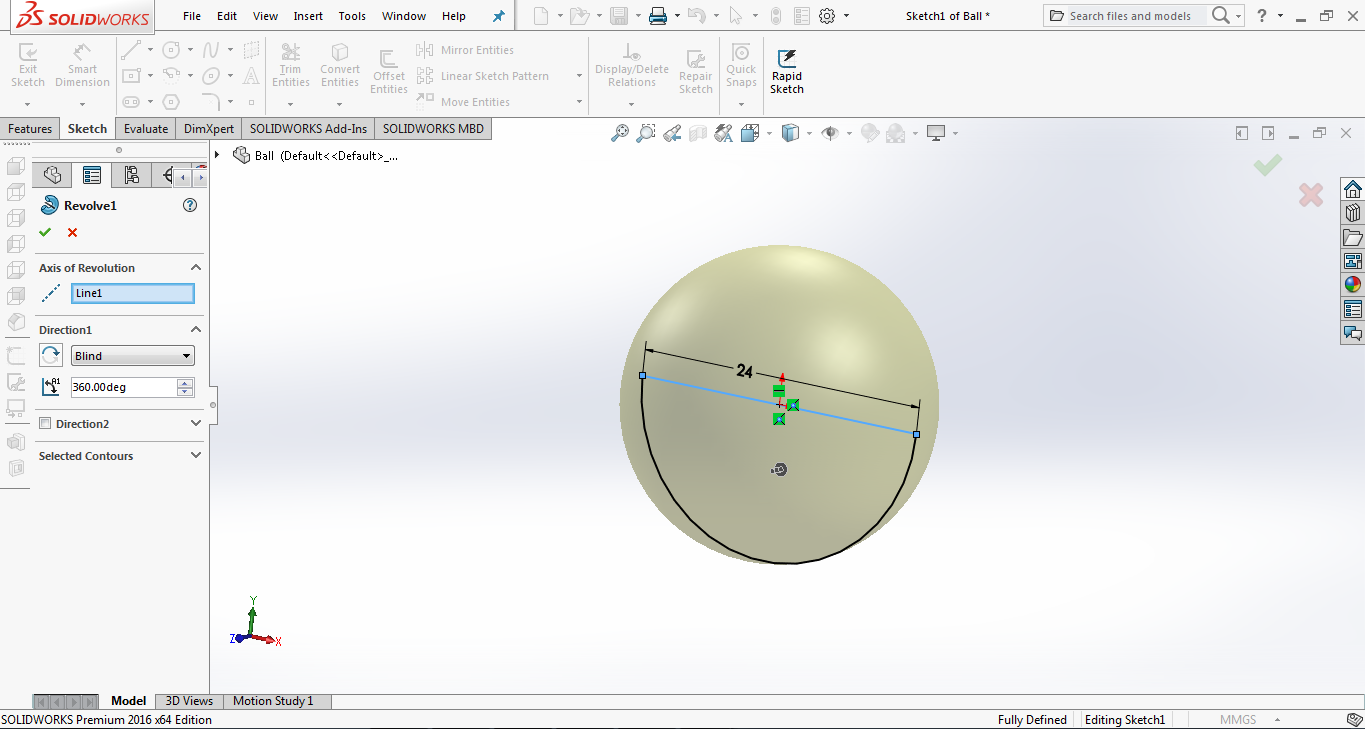1365x729 pixels.
Task: Open the Tools menu
Action: (x=352, y=16)
